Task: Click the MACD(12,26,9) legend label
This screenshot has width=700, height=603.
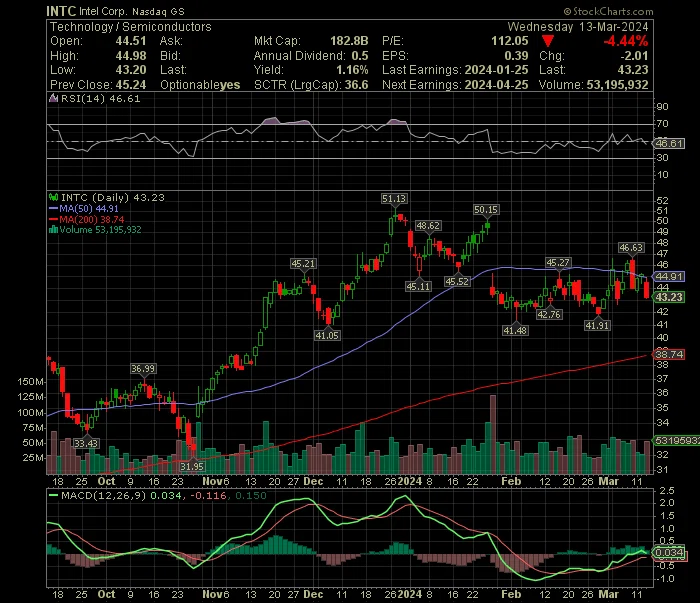Action: coord(104,495)
